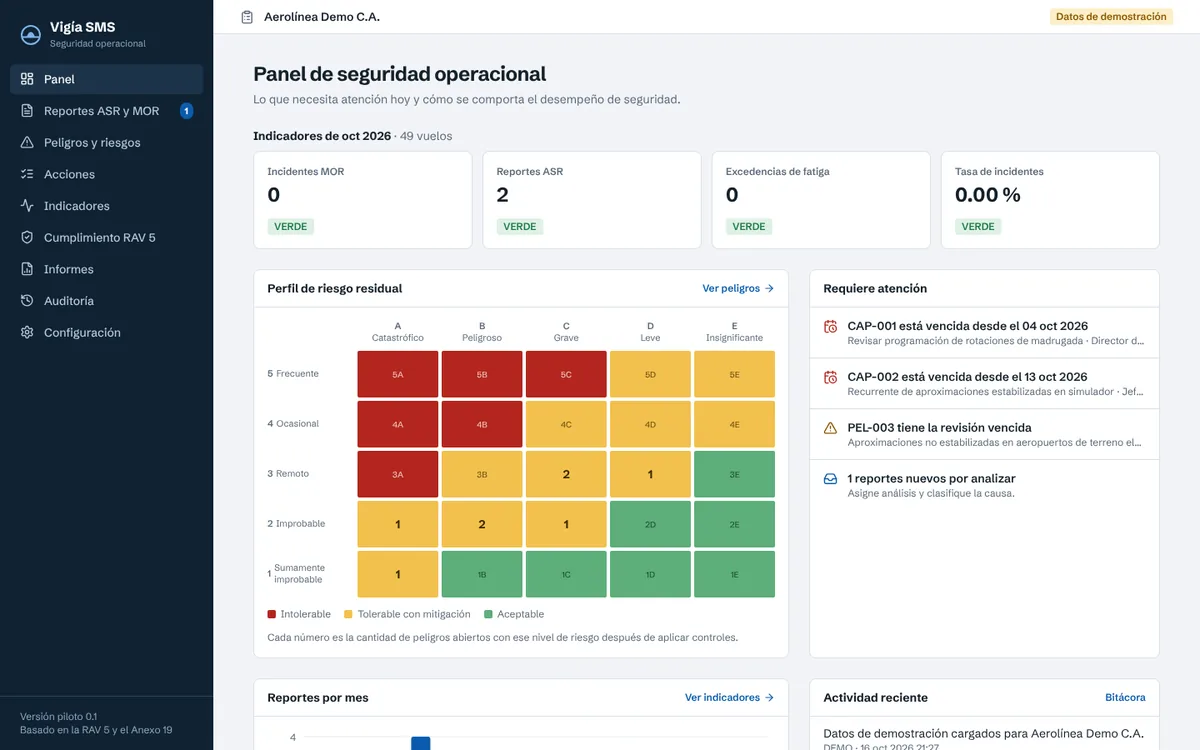Image resolution: width=1200 pixels, height=750 pixels.
Task: Click the Datos de demostración badge
Action: click(x=1111, y=17)
